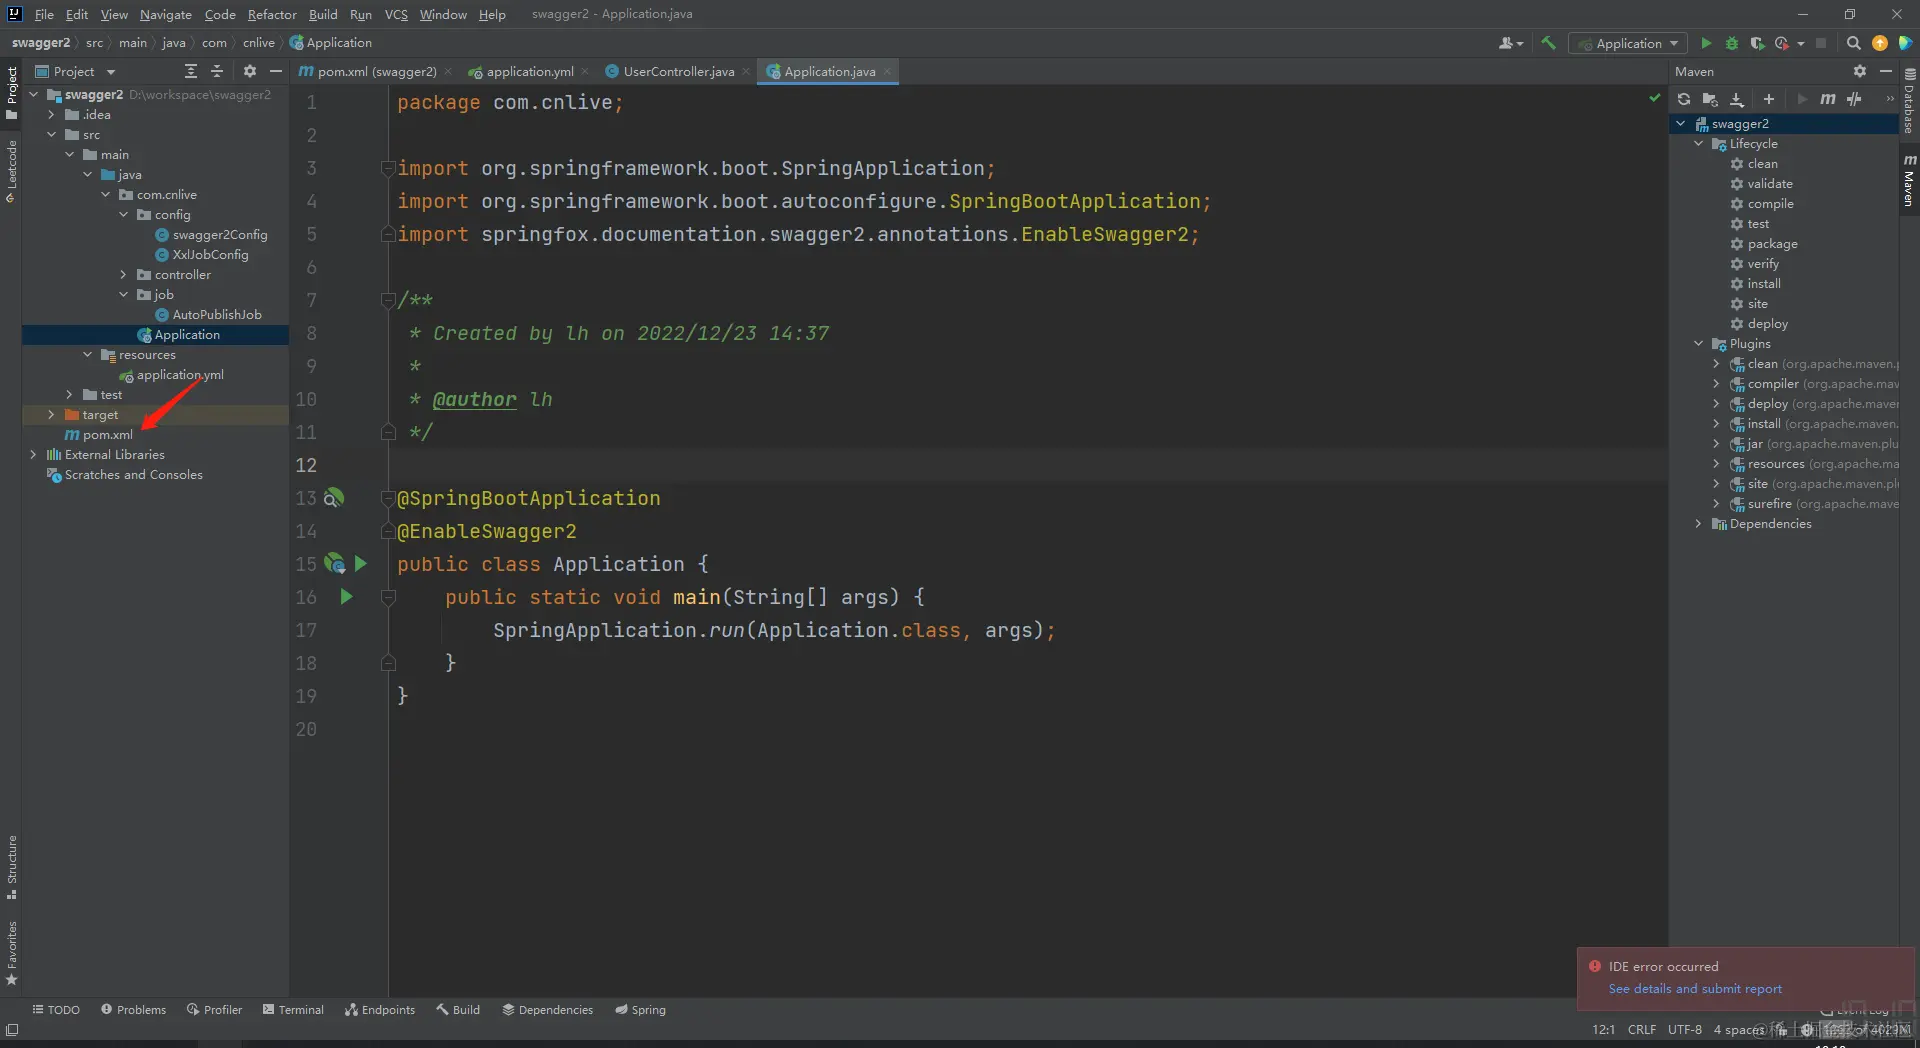Open the user account dropdown in toolbar

coord(1511,43)
